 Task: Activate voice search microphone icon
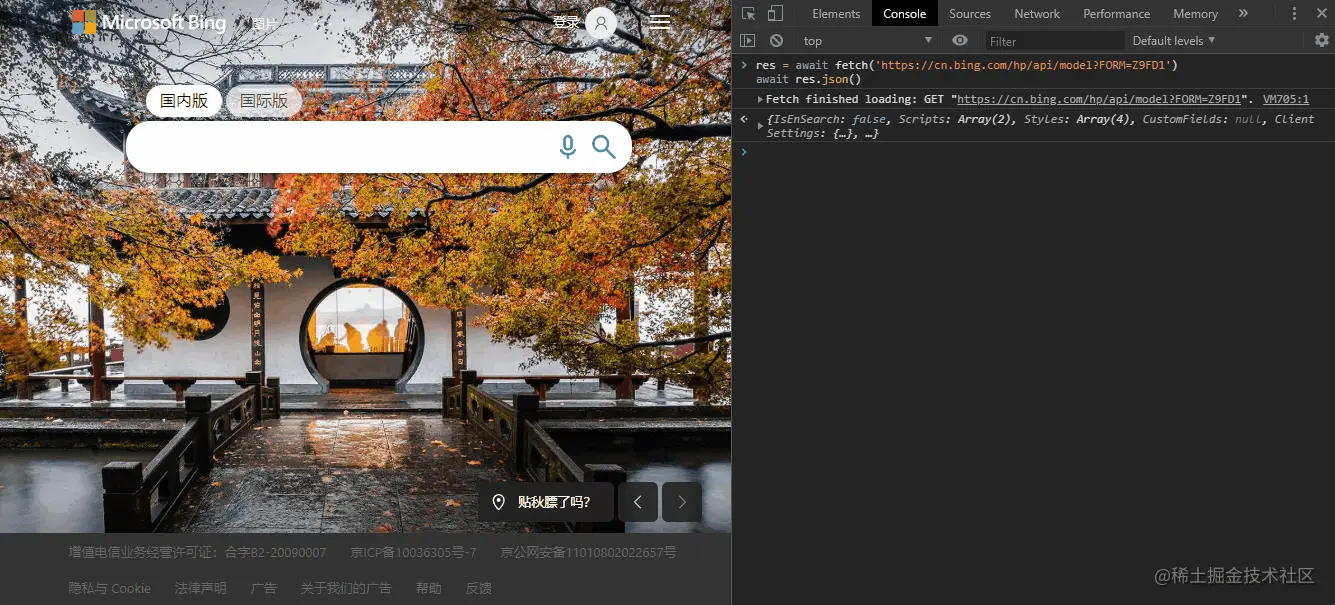[568, 147]
